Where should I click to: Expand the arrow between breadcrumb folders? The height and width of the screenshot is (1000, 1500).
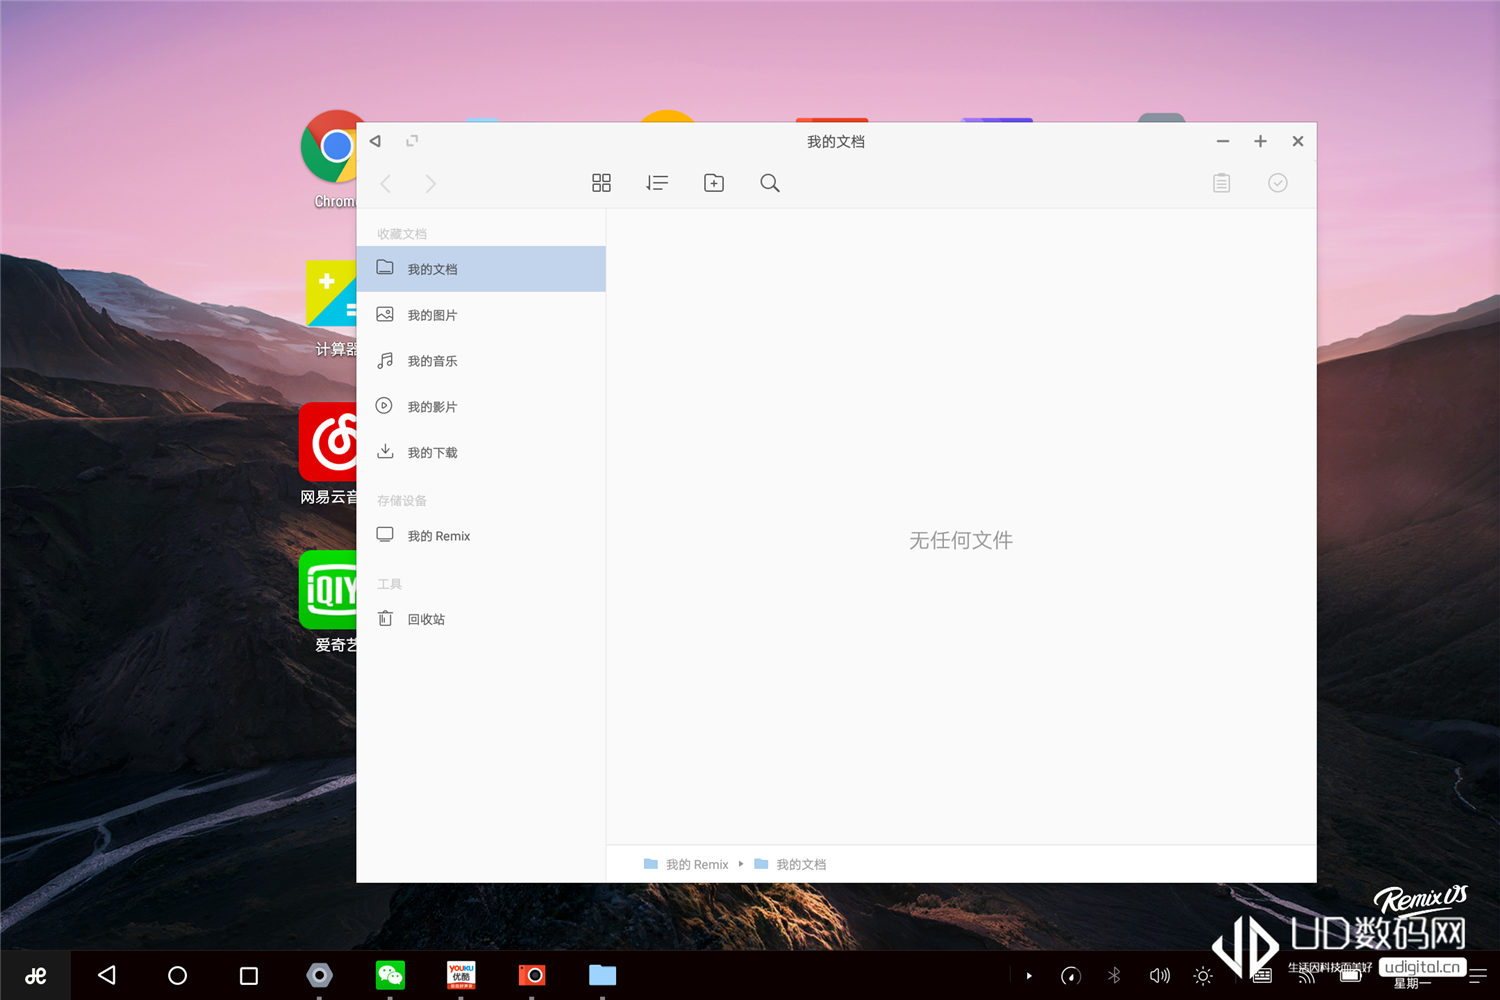click(741, 864)
